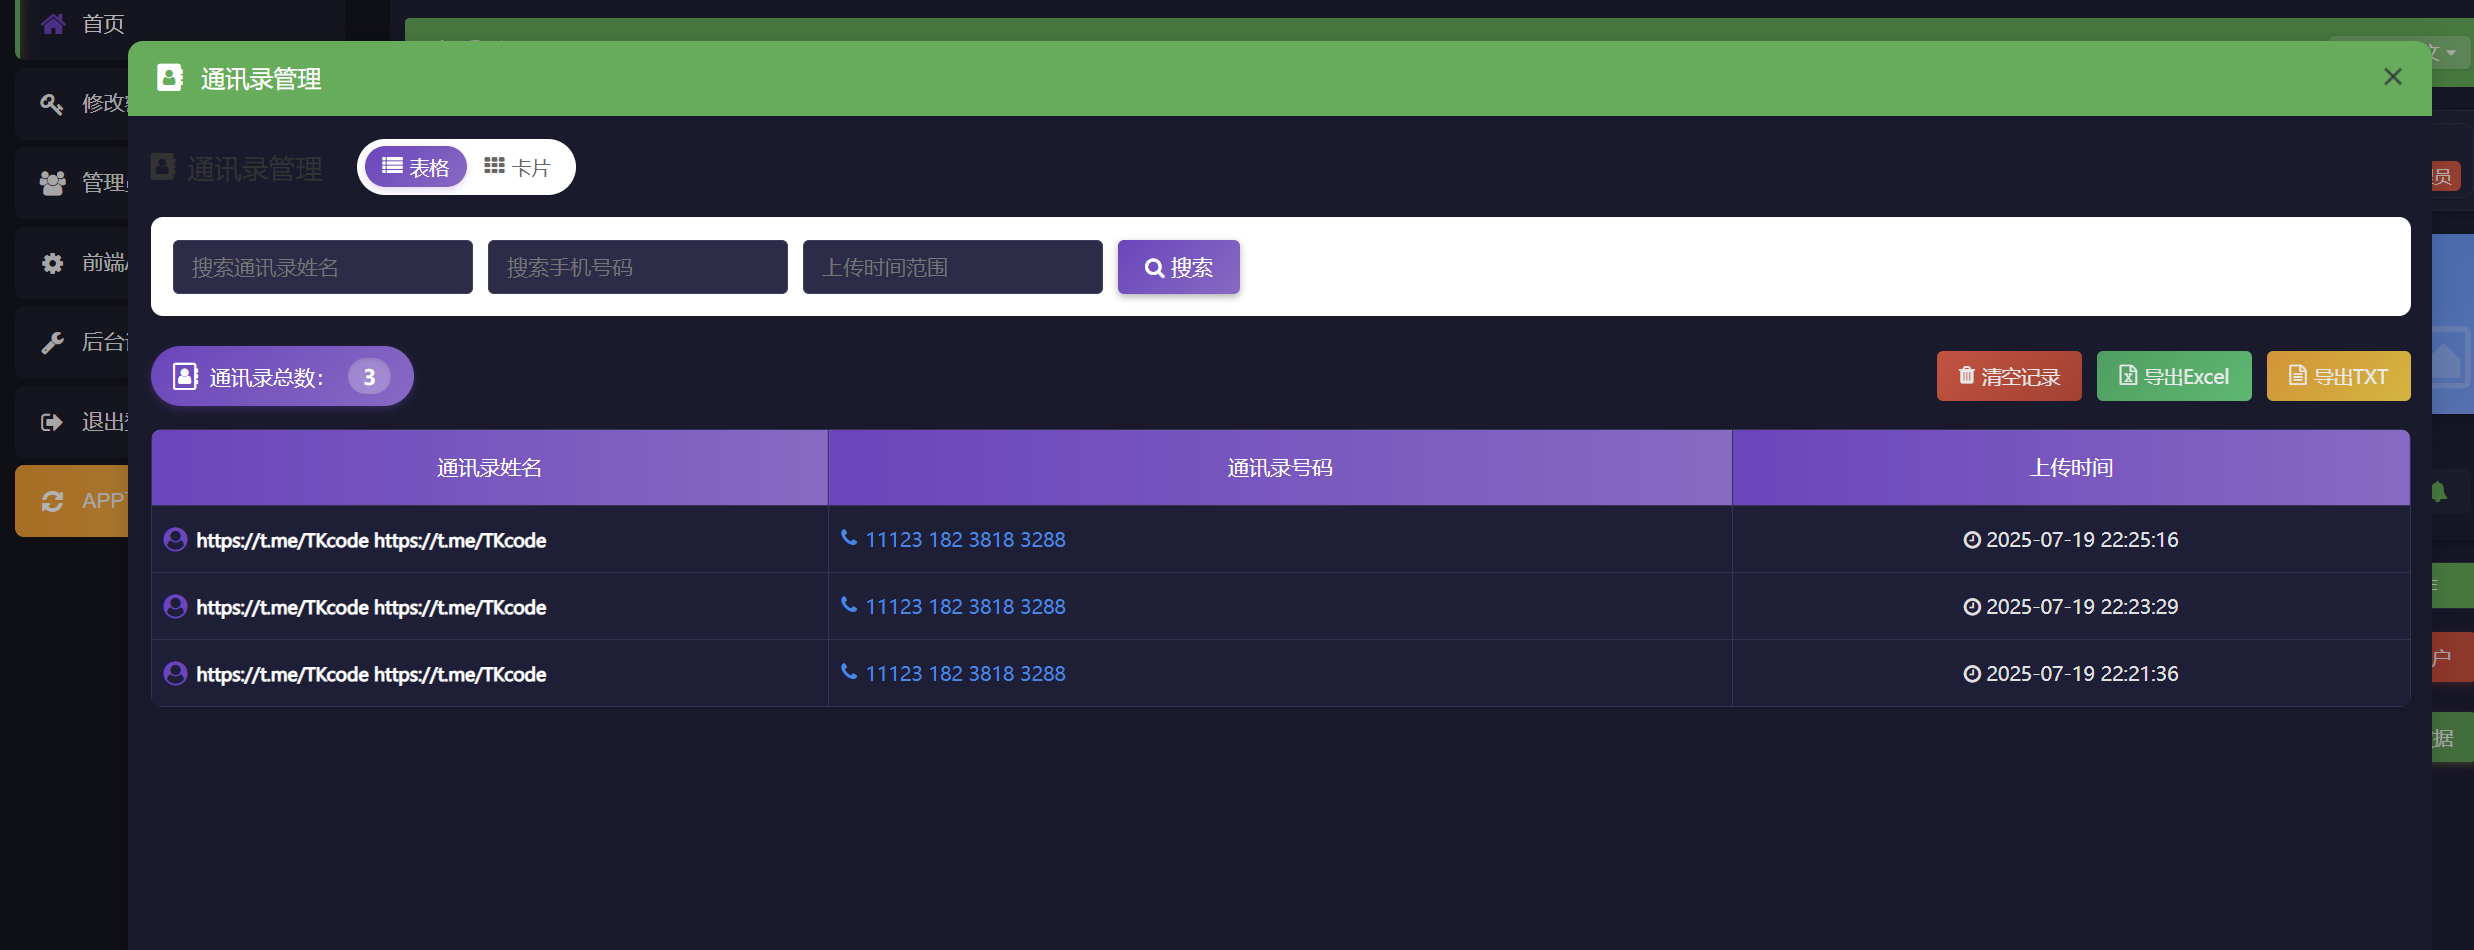Export contacts with 导出Excel button
Viewport: 2474px width, 950px height.
[2173, 376]
